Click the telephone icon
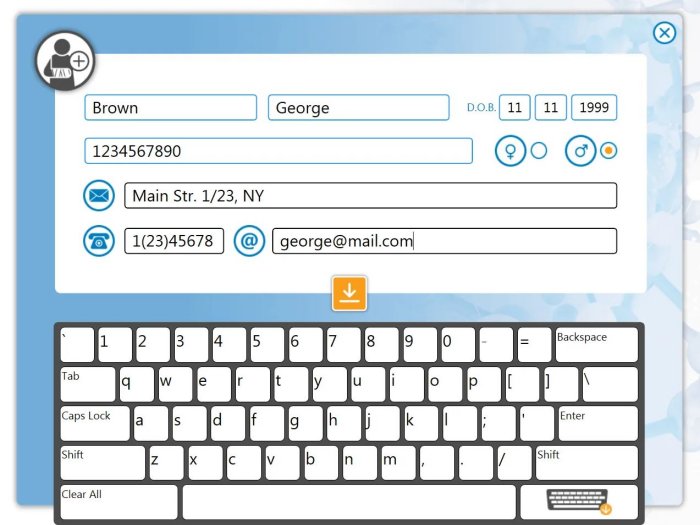700x525 pixels. click(99, 241)
